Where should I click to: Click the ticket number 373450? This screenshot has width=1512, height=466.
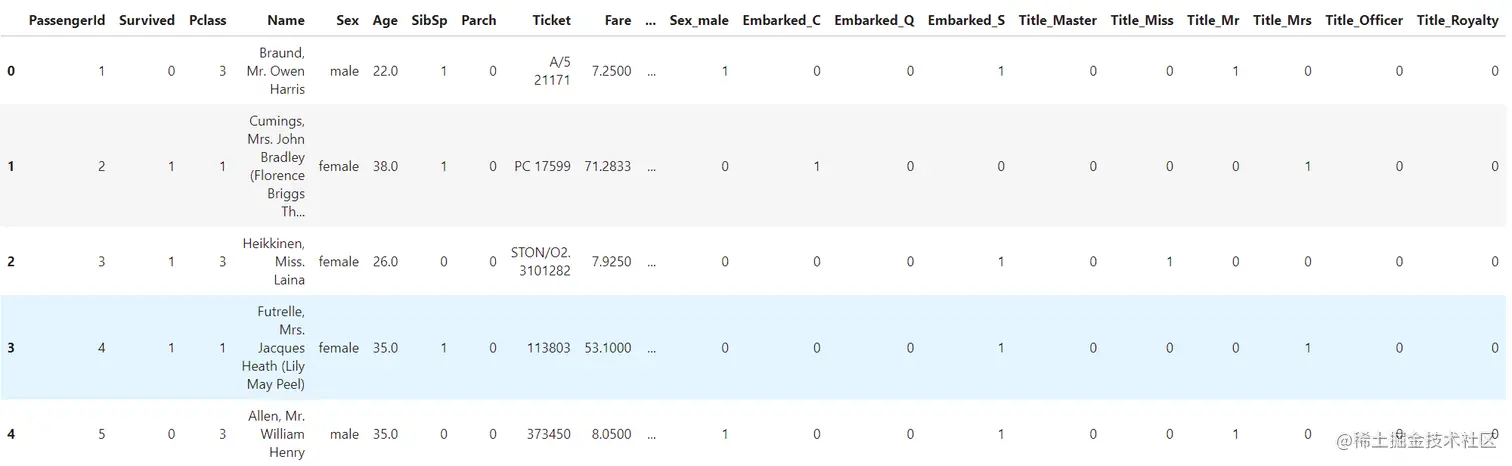(x=549, y=435)
